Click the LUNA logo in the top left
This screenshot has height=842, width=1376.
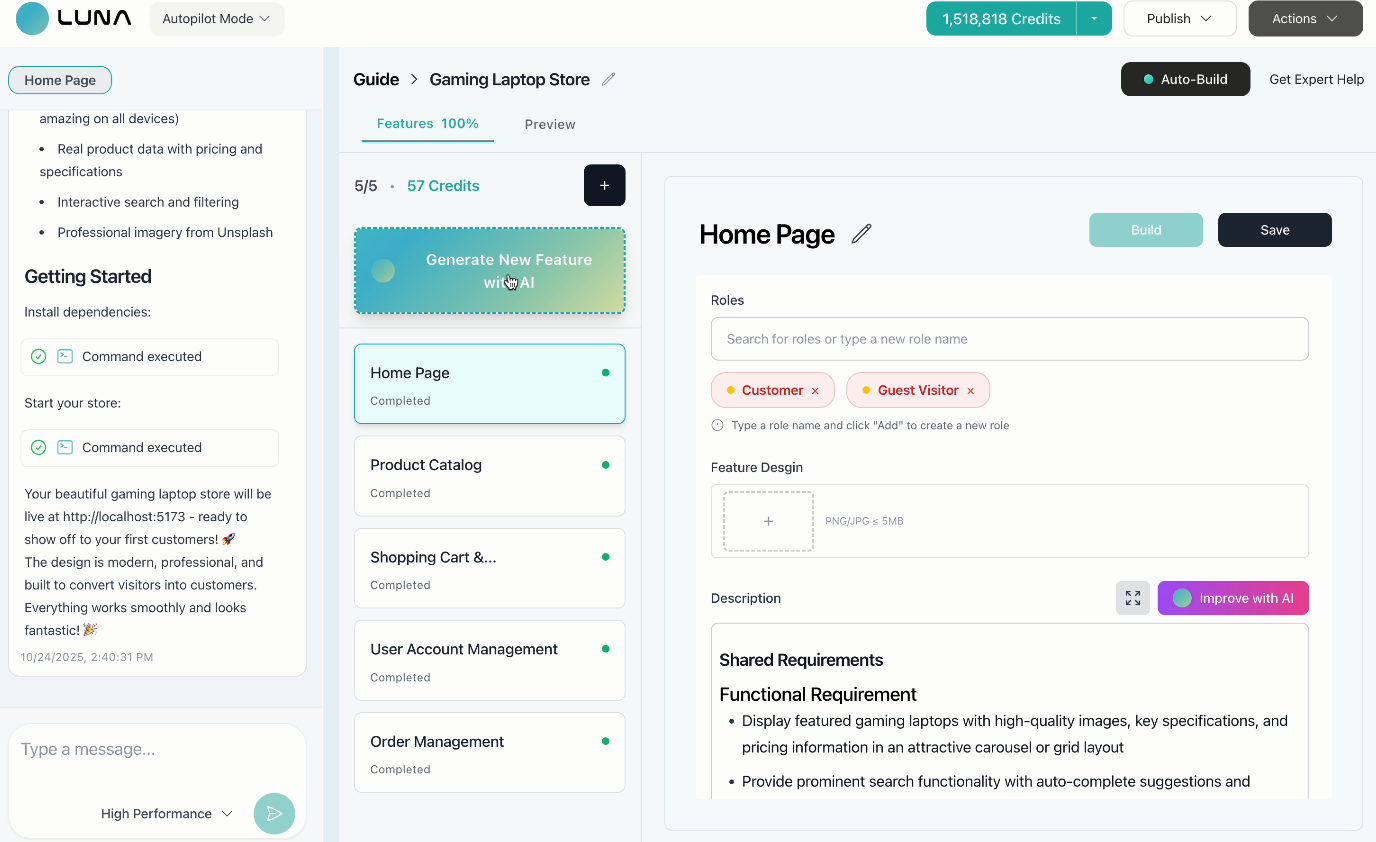(x=72, y=18)
